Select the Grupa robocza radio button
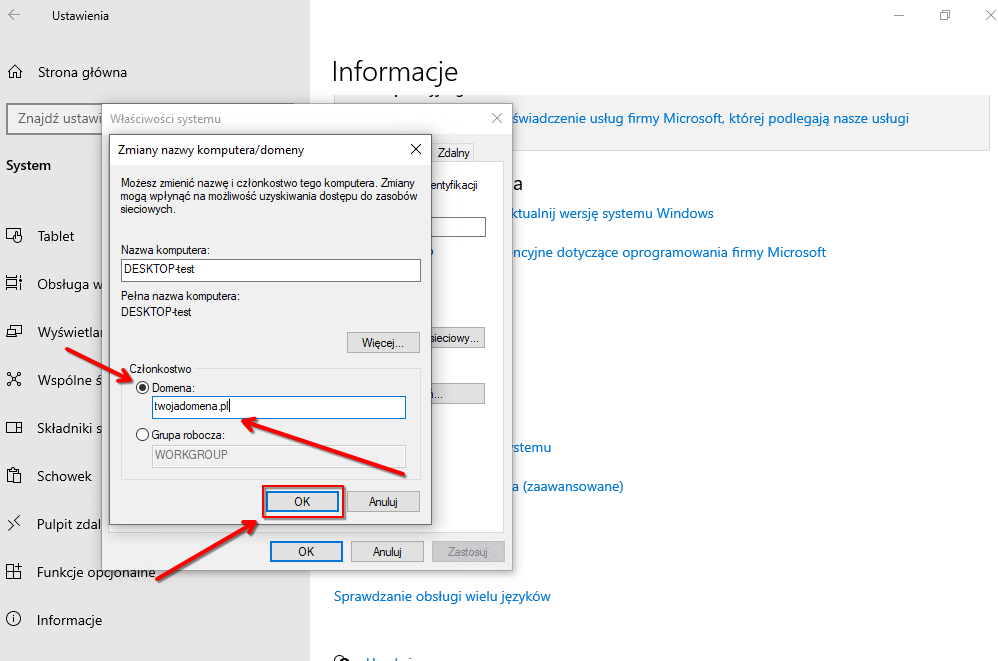 point(143,435)
